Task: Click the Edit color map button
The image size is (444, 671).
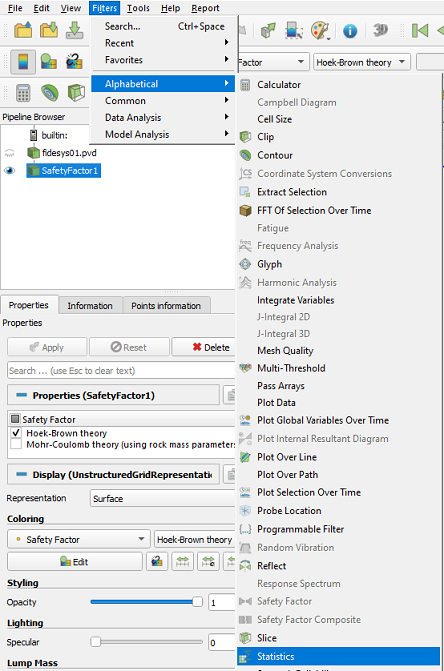Action: point(75,561)
